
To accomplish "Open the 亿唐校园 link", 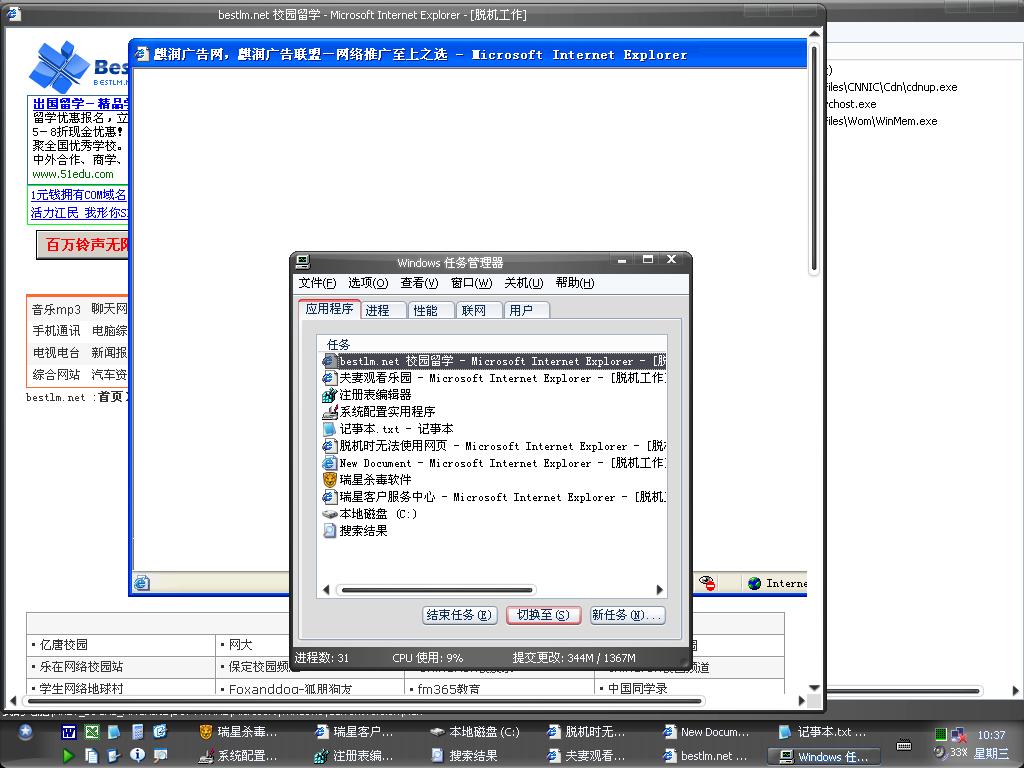I will pyautogui.click(x=63, y=645).
